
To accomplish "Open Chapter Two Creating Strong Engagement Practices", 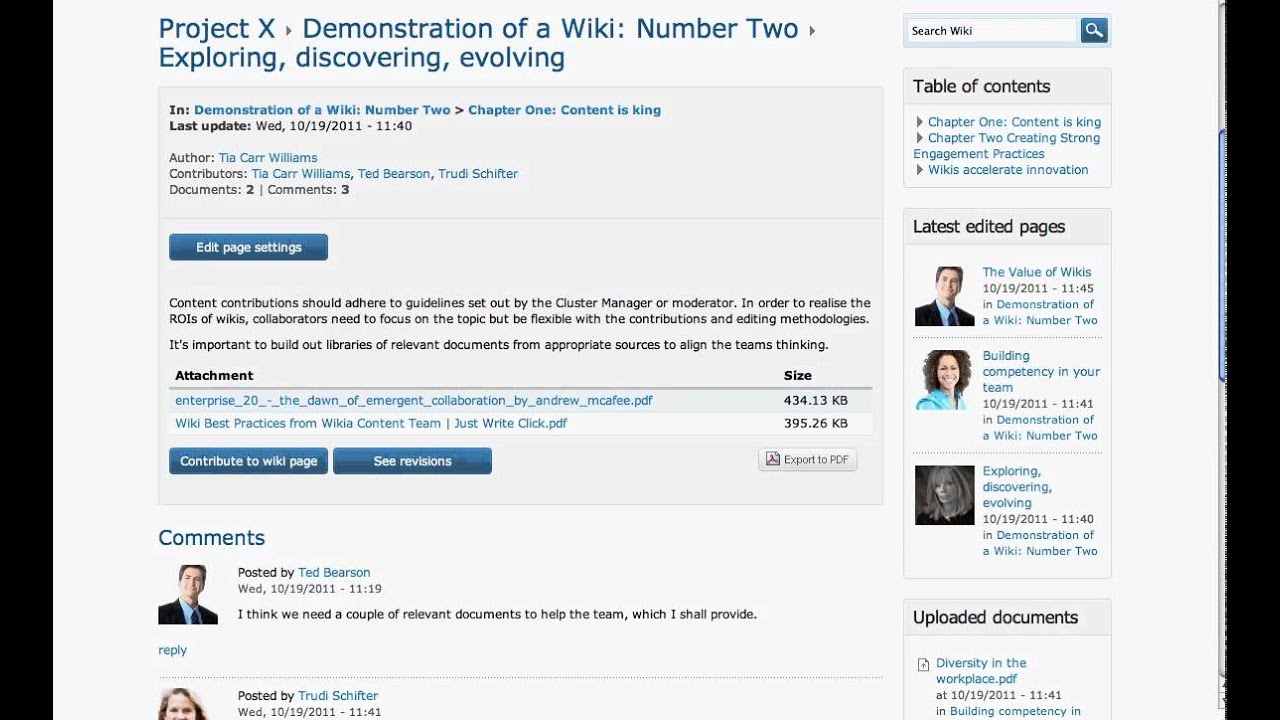I will [1007, 146].
